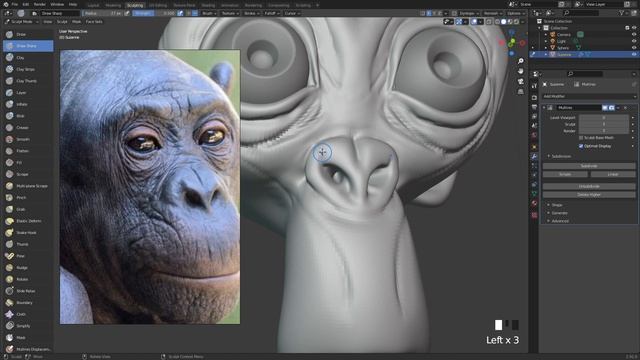The image size is (640, 360).
Task: Select the Inflate brush
Action: (x=28, y=104)
